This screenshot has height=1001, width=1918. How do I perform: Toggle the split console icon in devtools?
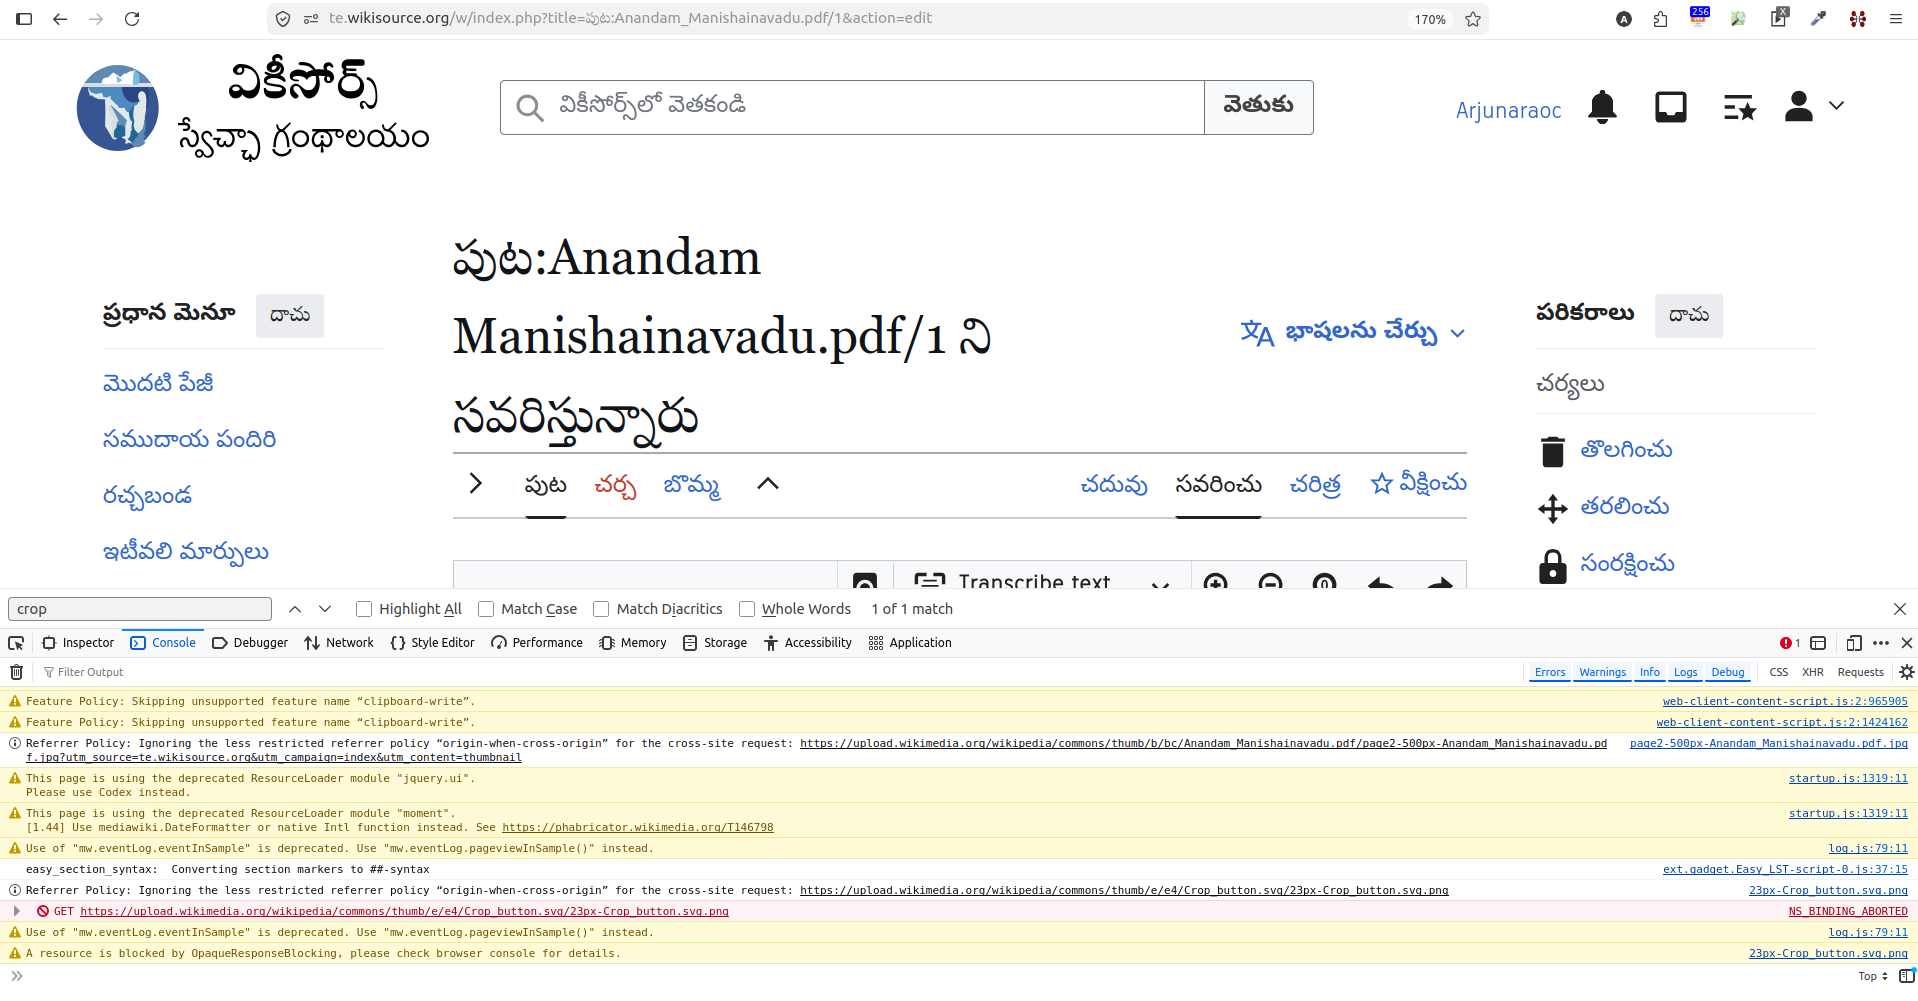click(x=1818, y=643)
